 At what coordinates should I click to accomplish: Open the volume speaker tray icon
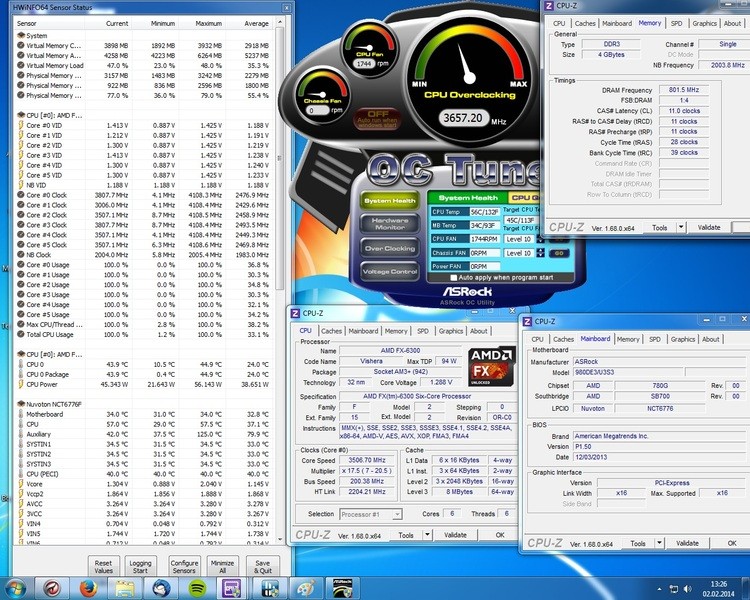[688, 589]
